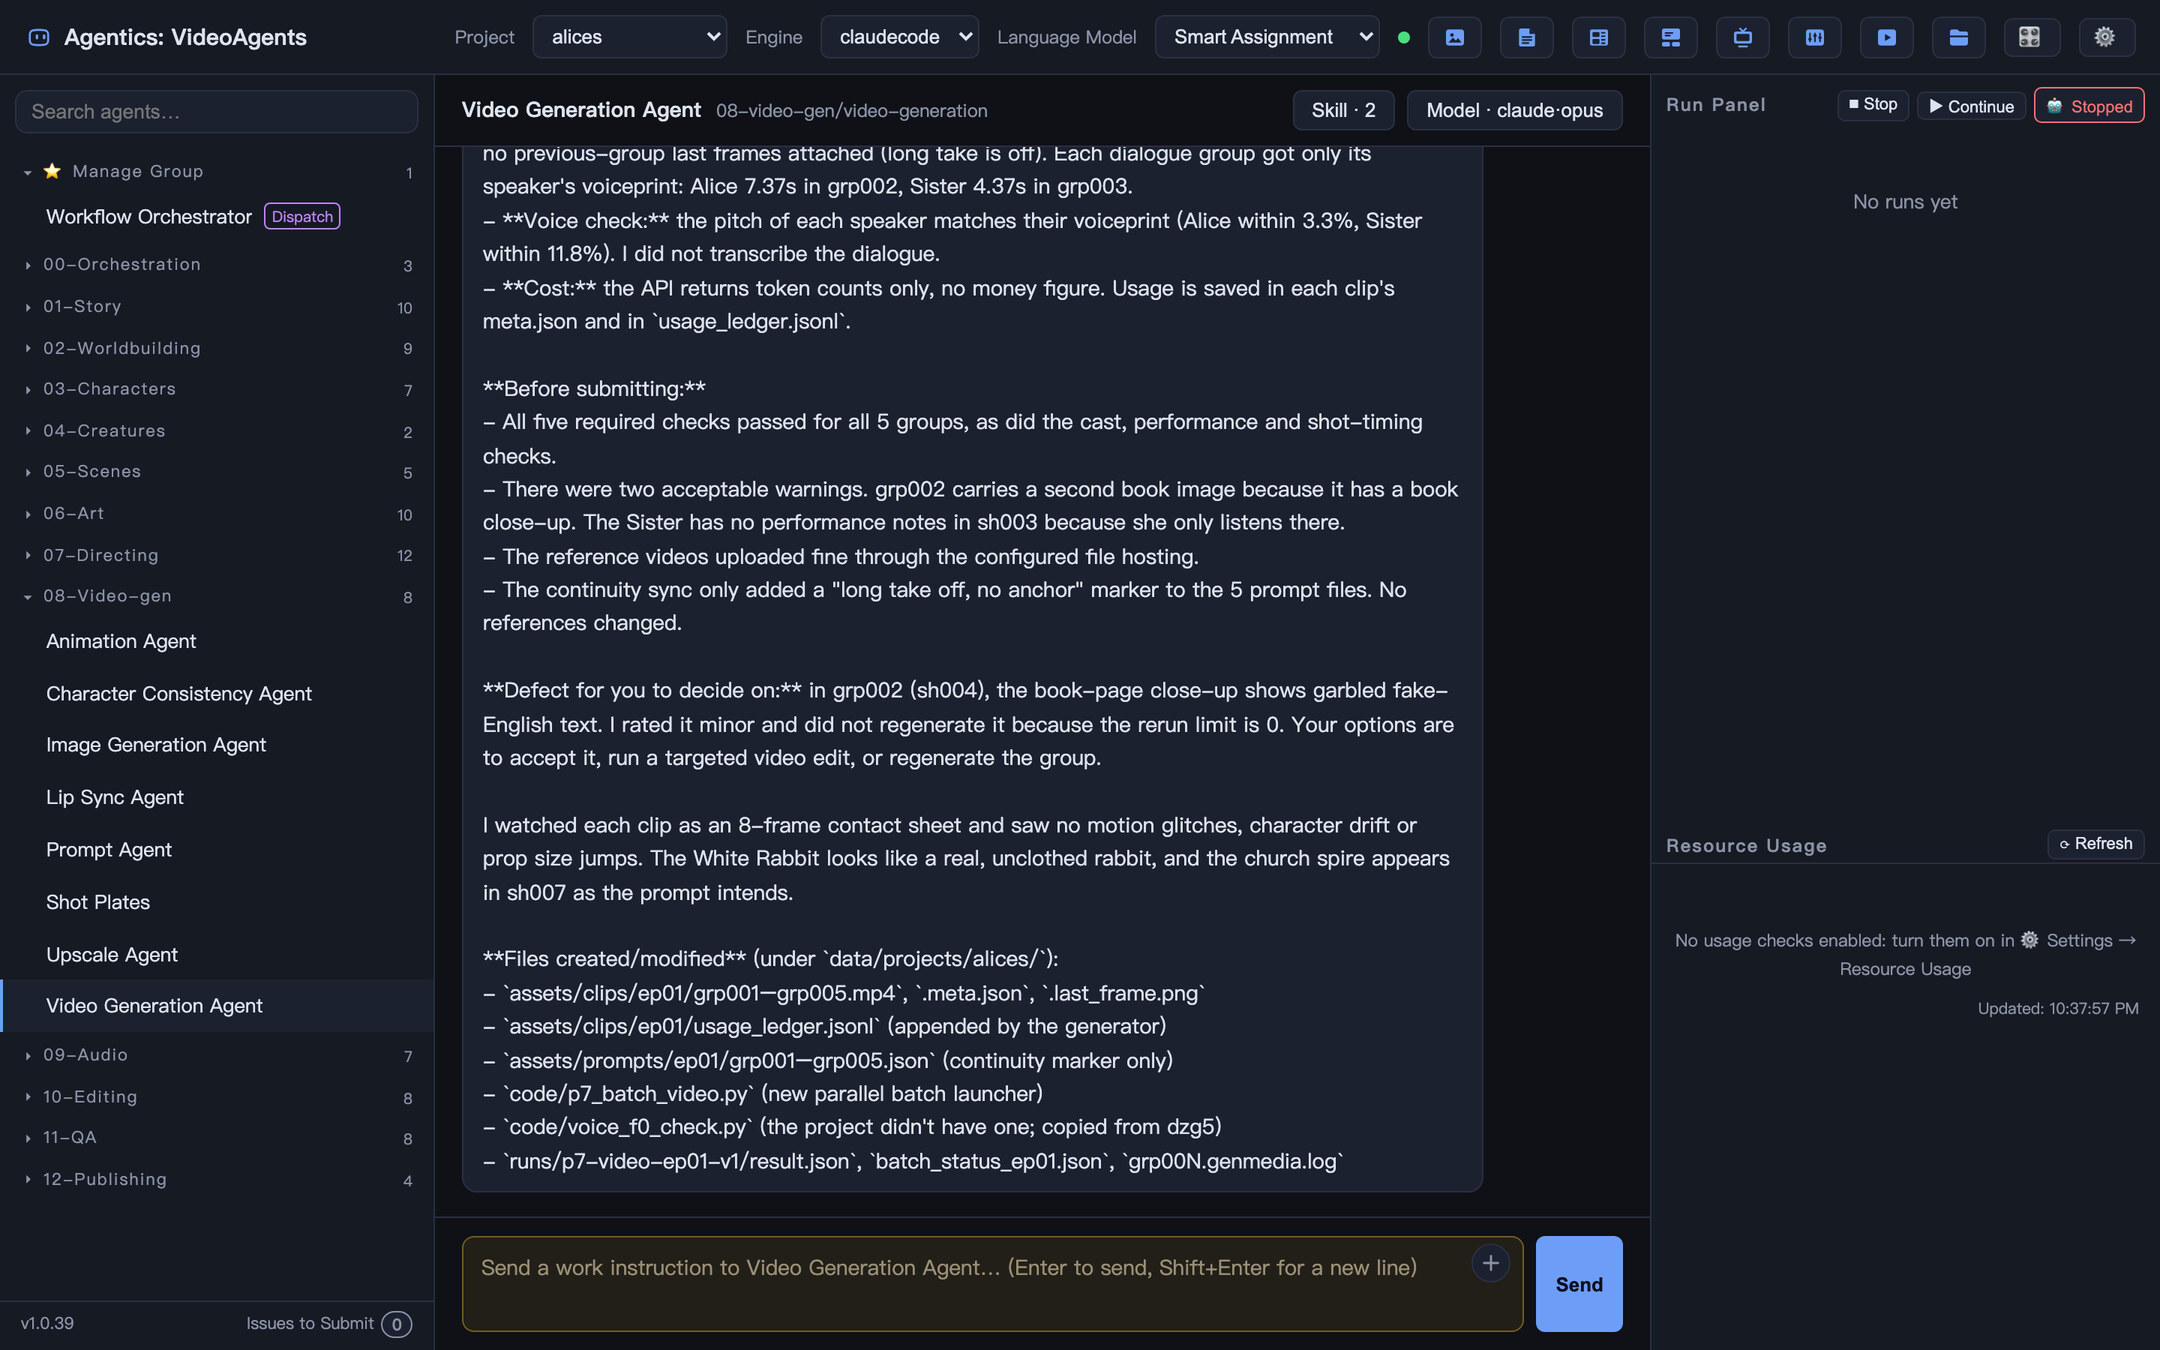Focus the work instruction message box
This screenshot has height=1350, width=2160.
point(992,1284)
